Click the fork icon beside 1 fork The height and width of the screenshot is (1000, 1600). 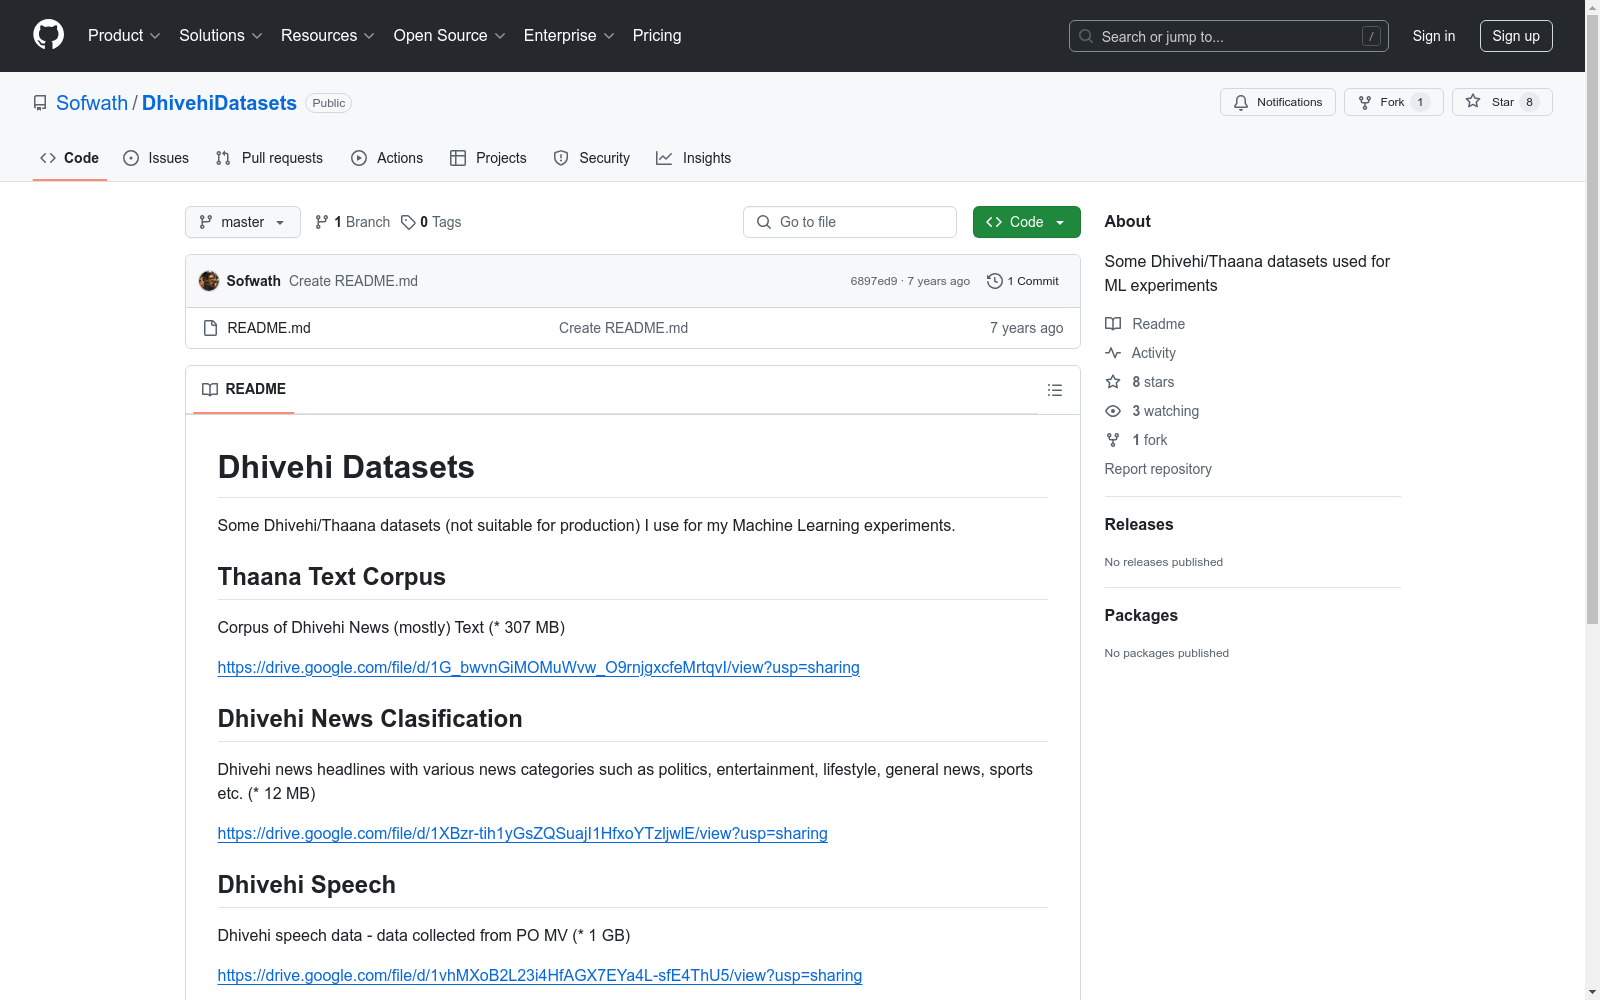point(1113,440)
